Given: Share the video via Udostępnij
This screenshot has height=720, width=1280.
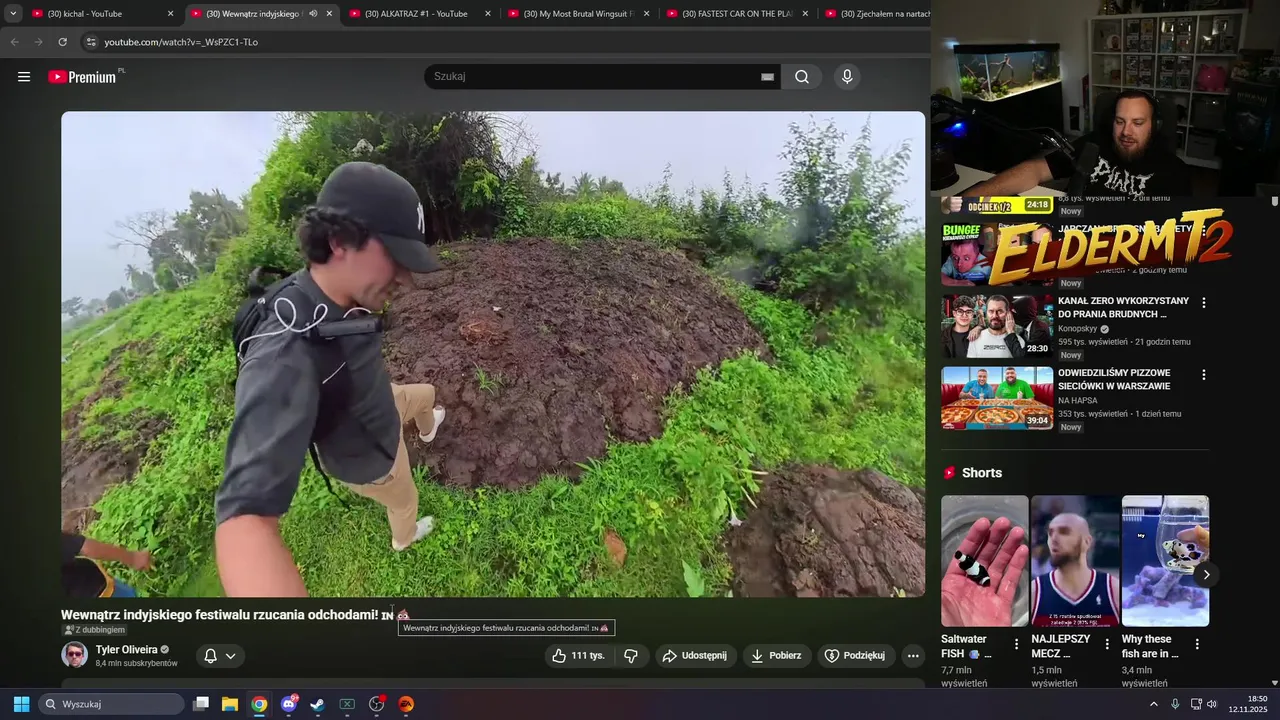Looking at the screenshot, I should pos(695,656).
